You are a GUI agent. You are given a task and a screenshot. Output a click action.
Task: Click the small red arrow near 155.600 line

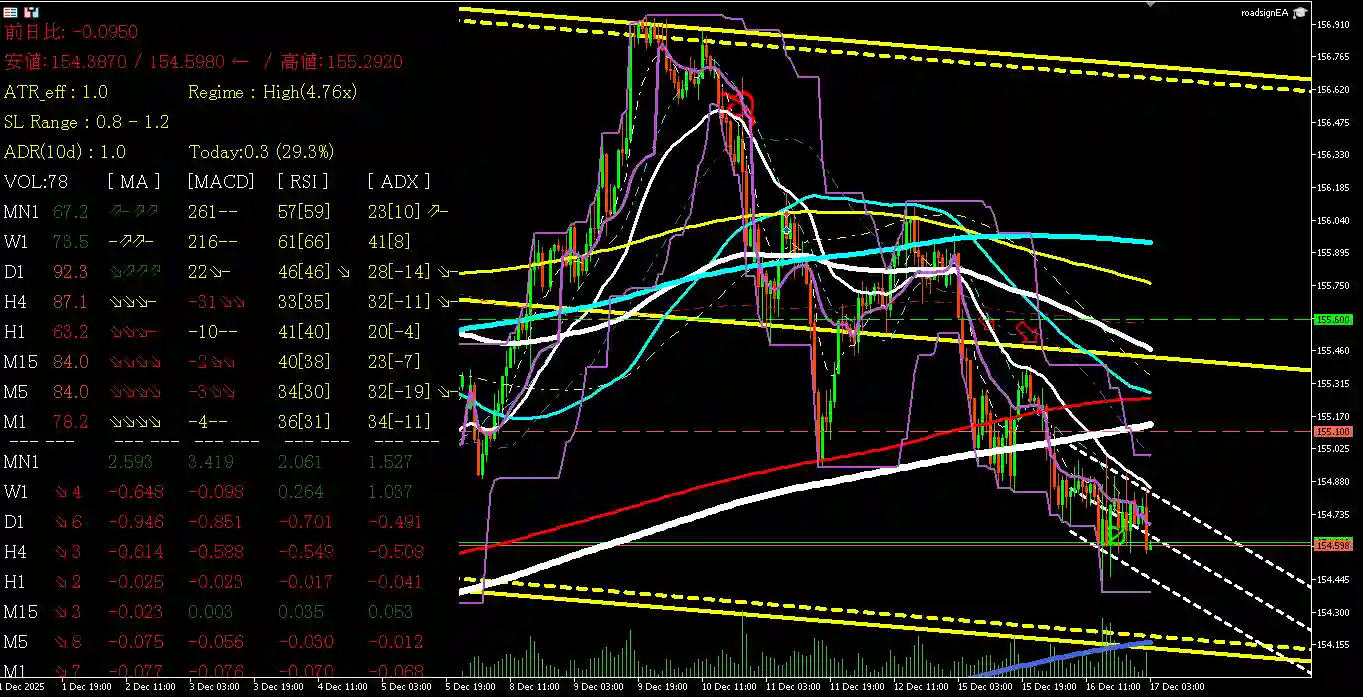[x=990, y=323]
